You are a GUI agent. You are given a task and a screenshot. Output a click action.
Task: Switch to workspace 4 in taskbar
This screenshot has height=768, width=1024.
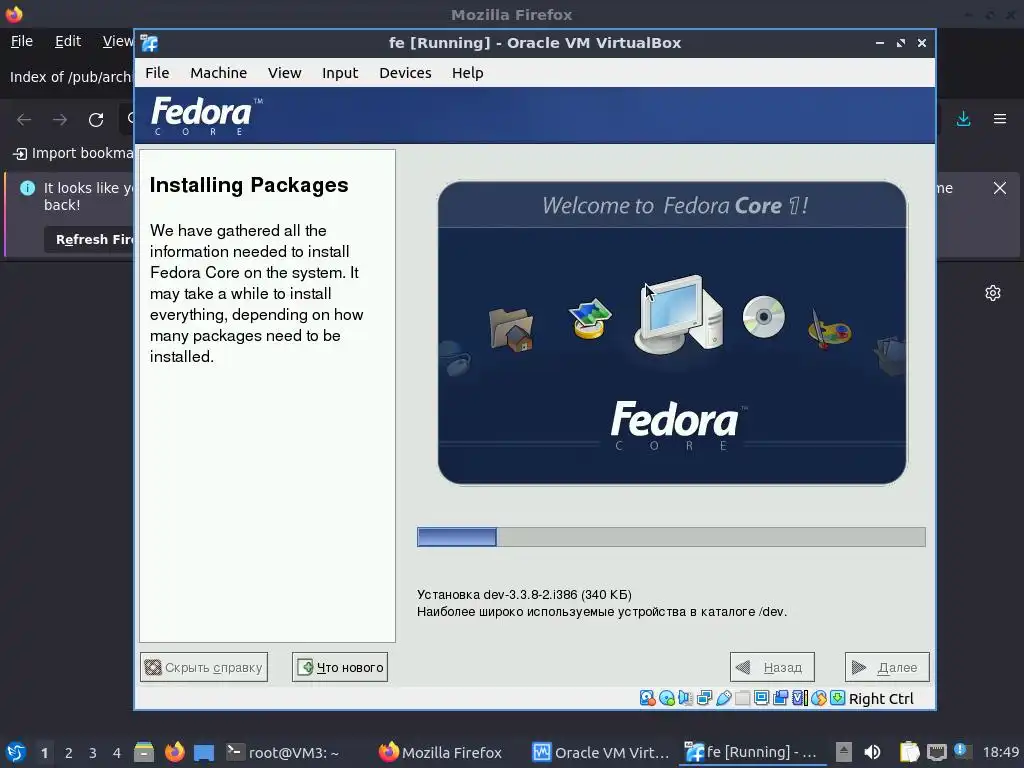tap(117, 753)
